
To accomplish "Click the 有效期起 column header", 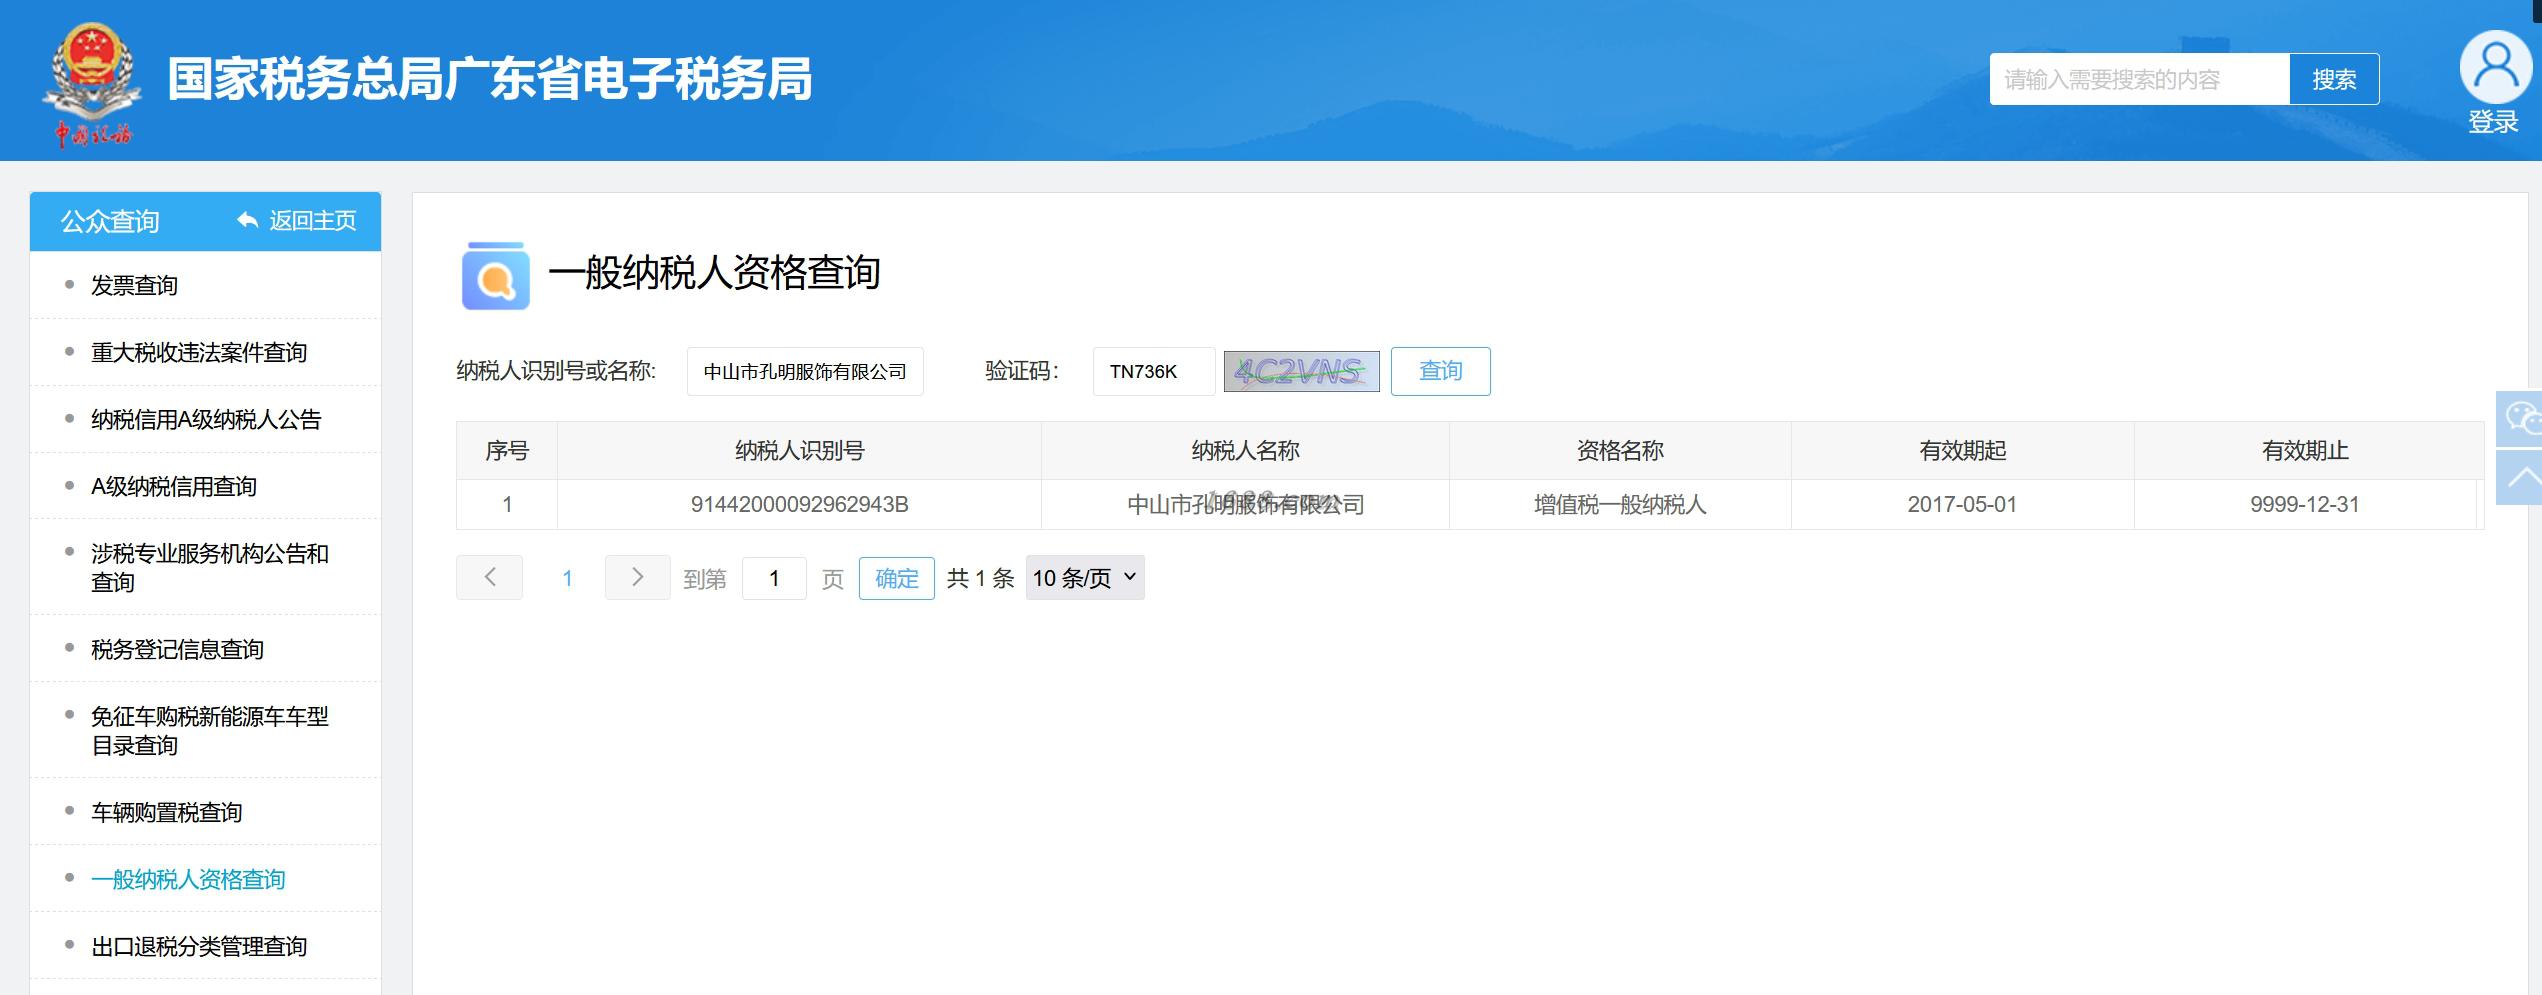I will point(1962,451).
